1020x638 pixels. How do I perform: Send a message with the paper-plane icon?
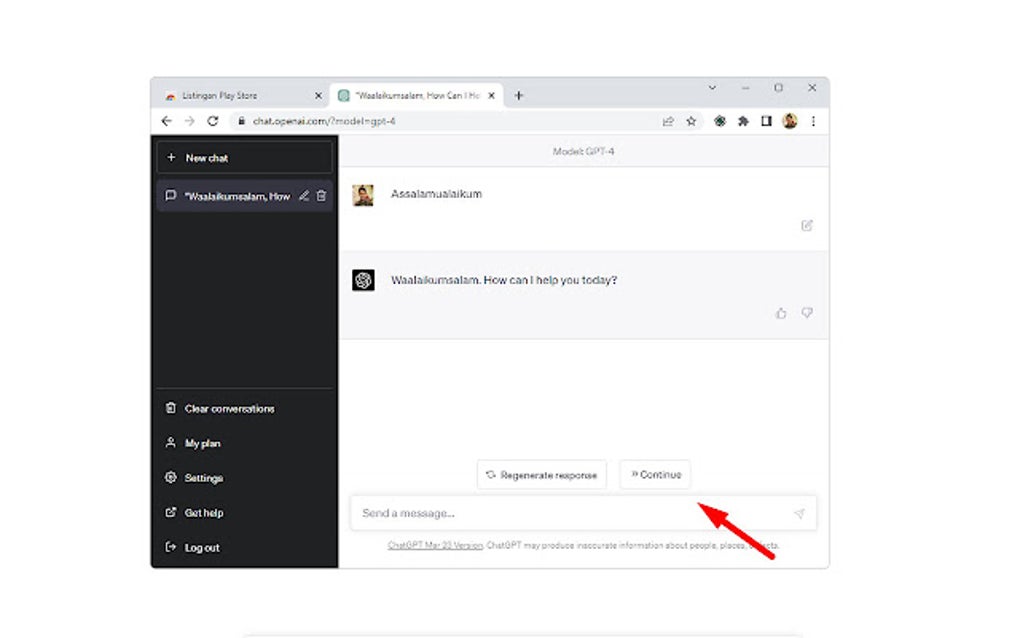[x=800, y=513]
